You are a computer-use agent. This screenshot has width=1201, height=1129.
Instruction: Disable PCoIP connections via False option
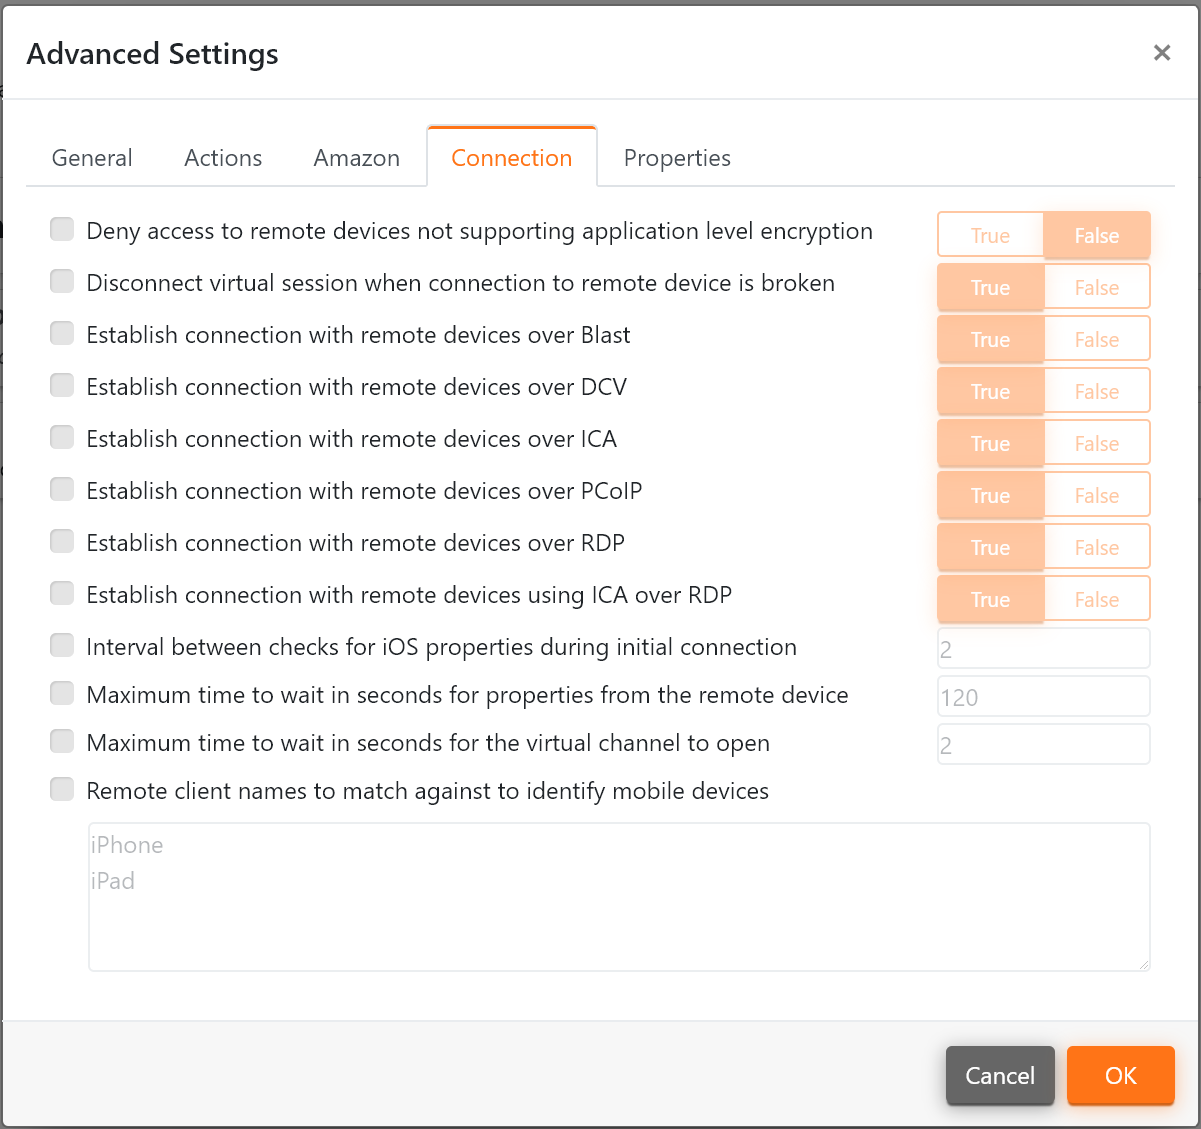point(1096,494)
